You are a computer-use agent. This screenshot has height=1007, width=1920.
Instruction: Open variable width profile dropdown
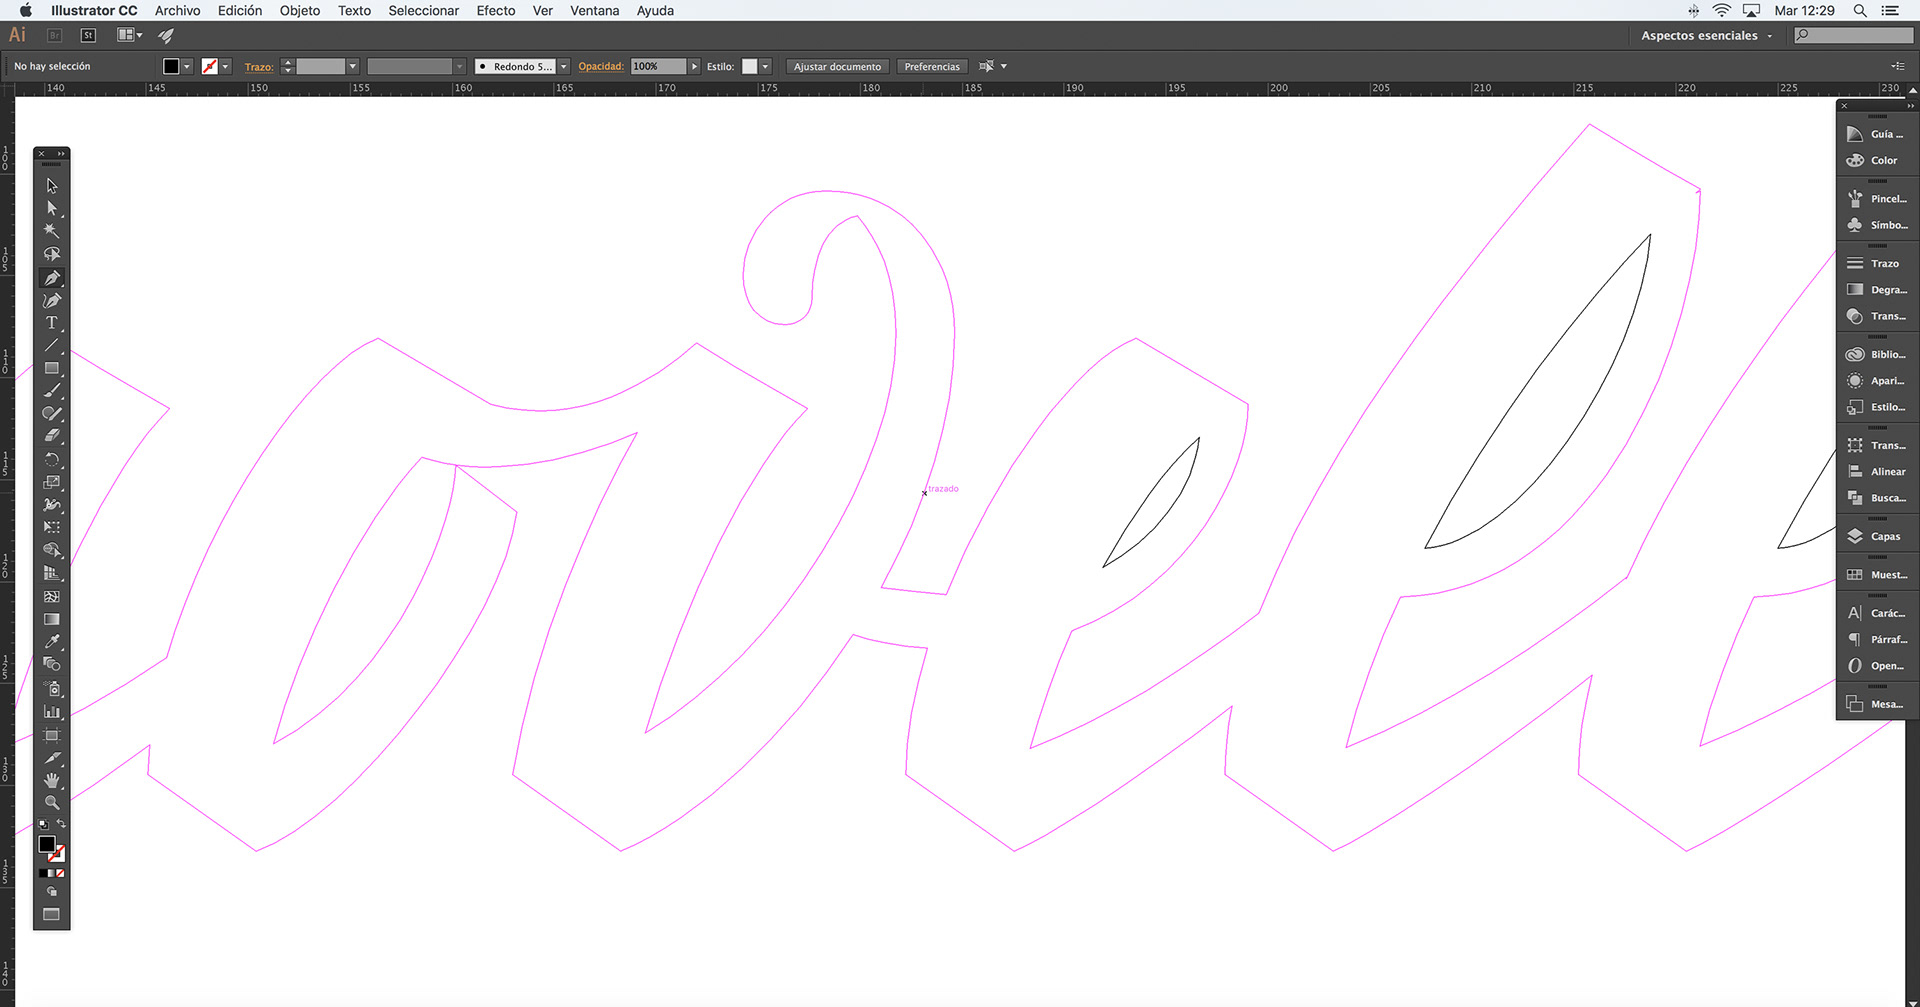pos(460,66)
